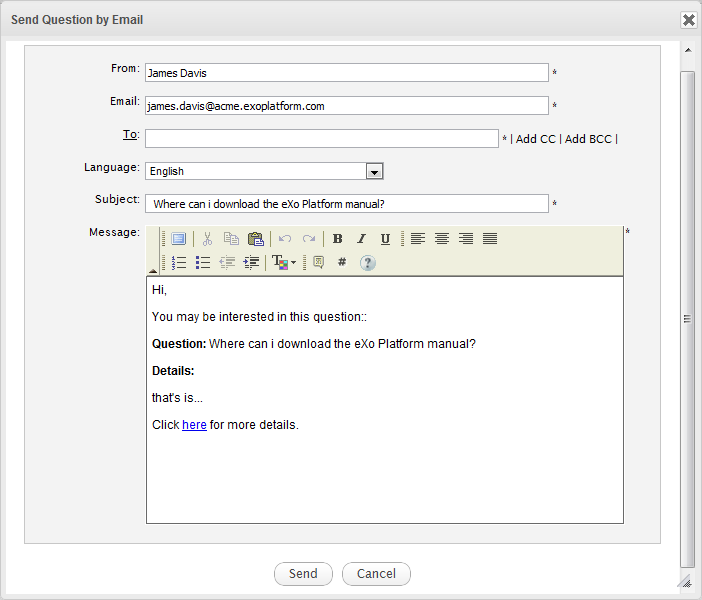Insert a bulleted list
The width and height of the screenshot is (702, 600).
click(203, 263)
